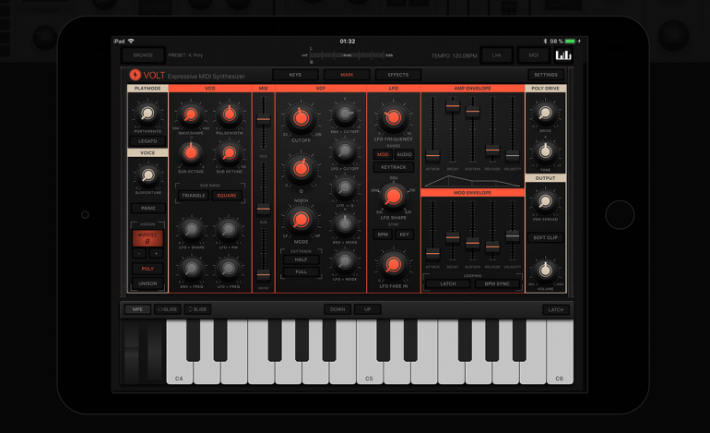This screenshot has height=433, width=710.
Task: Set LFO range to Audio
Action: 404,155
